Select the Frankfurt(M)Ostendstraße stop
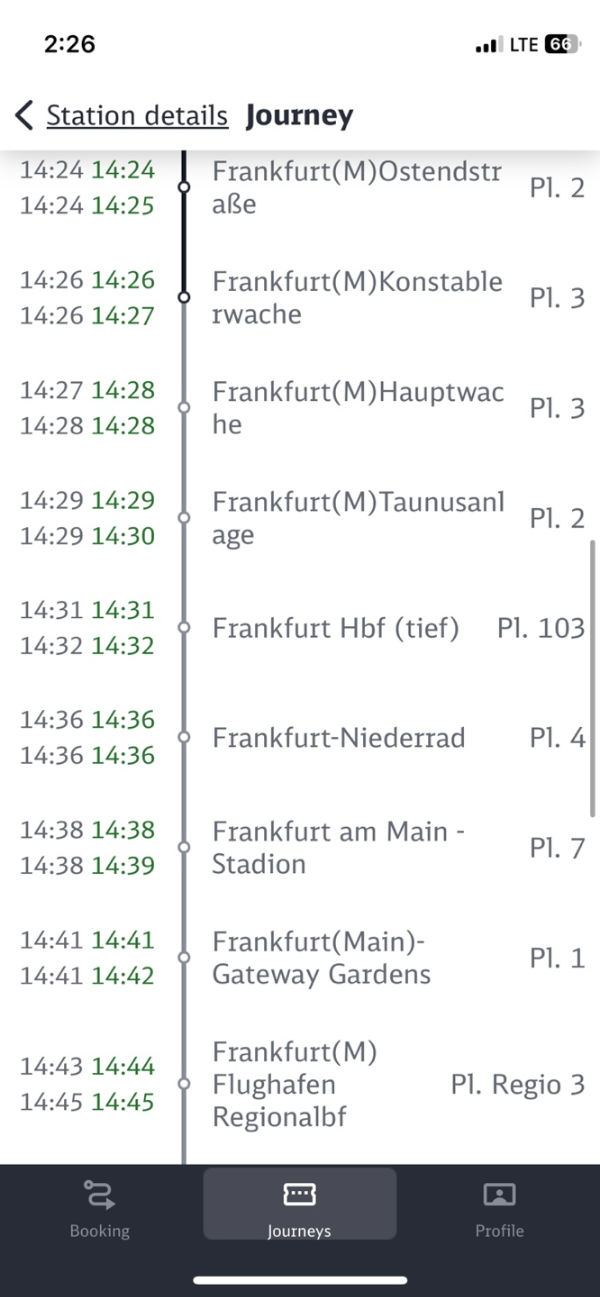The height and width of the screenshot is (1297, 600). [300, 188]
